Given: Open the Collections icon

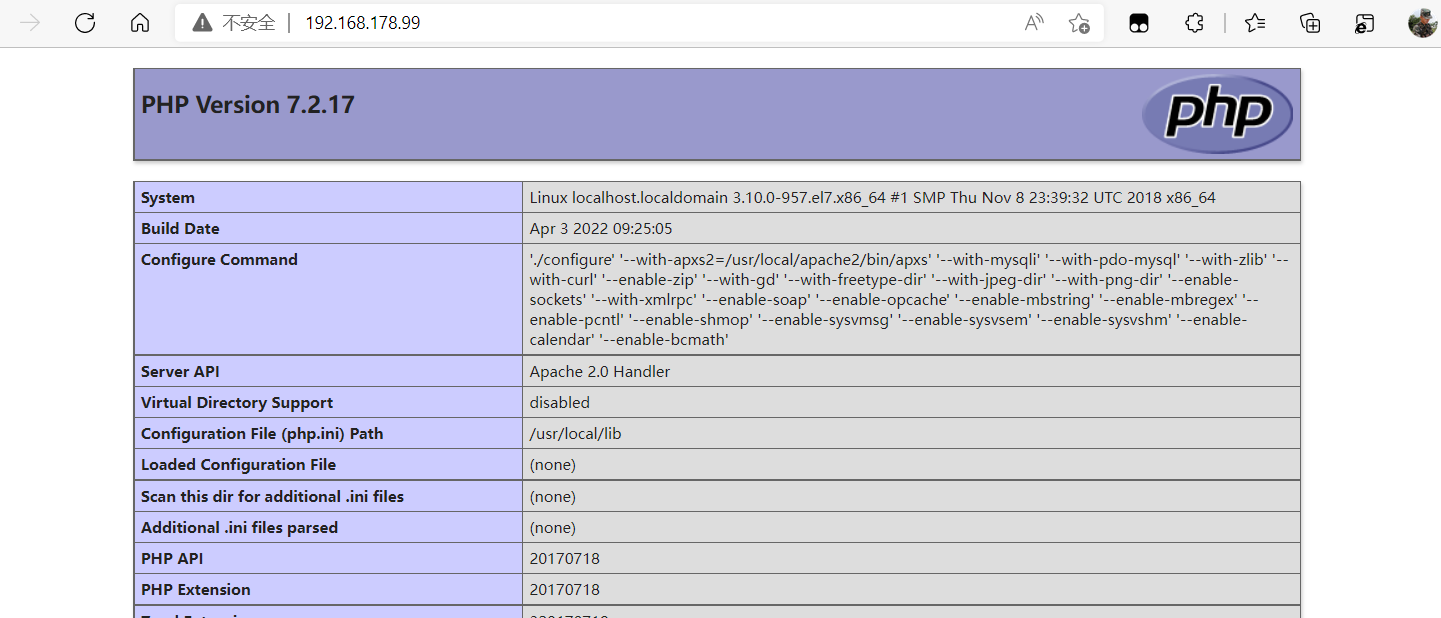Looking at the screenshot, I should pyautogui.click(x=1310, y=23).
